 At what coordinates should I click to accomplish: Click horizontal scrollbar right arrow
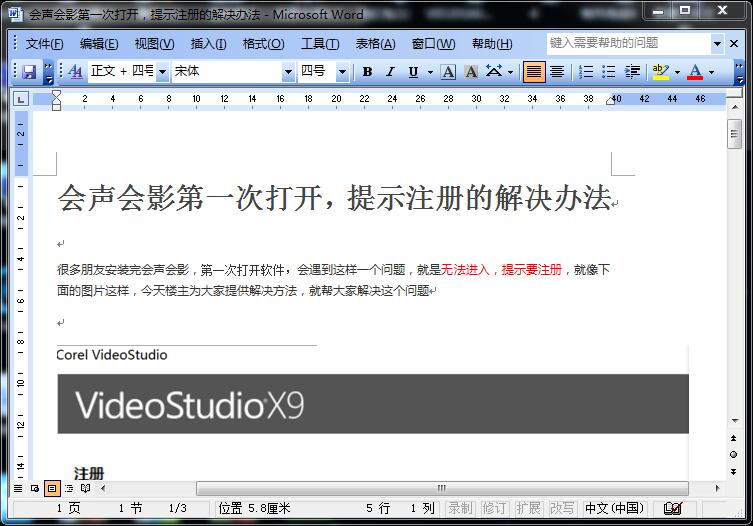[x=717, y=489]
